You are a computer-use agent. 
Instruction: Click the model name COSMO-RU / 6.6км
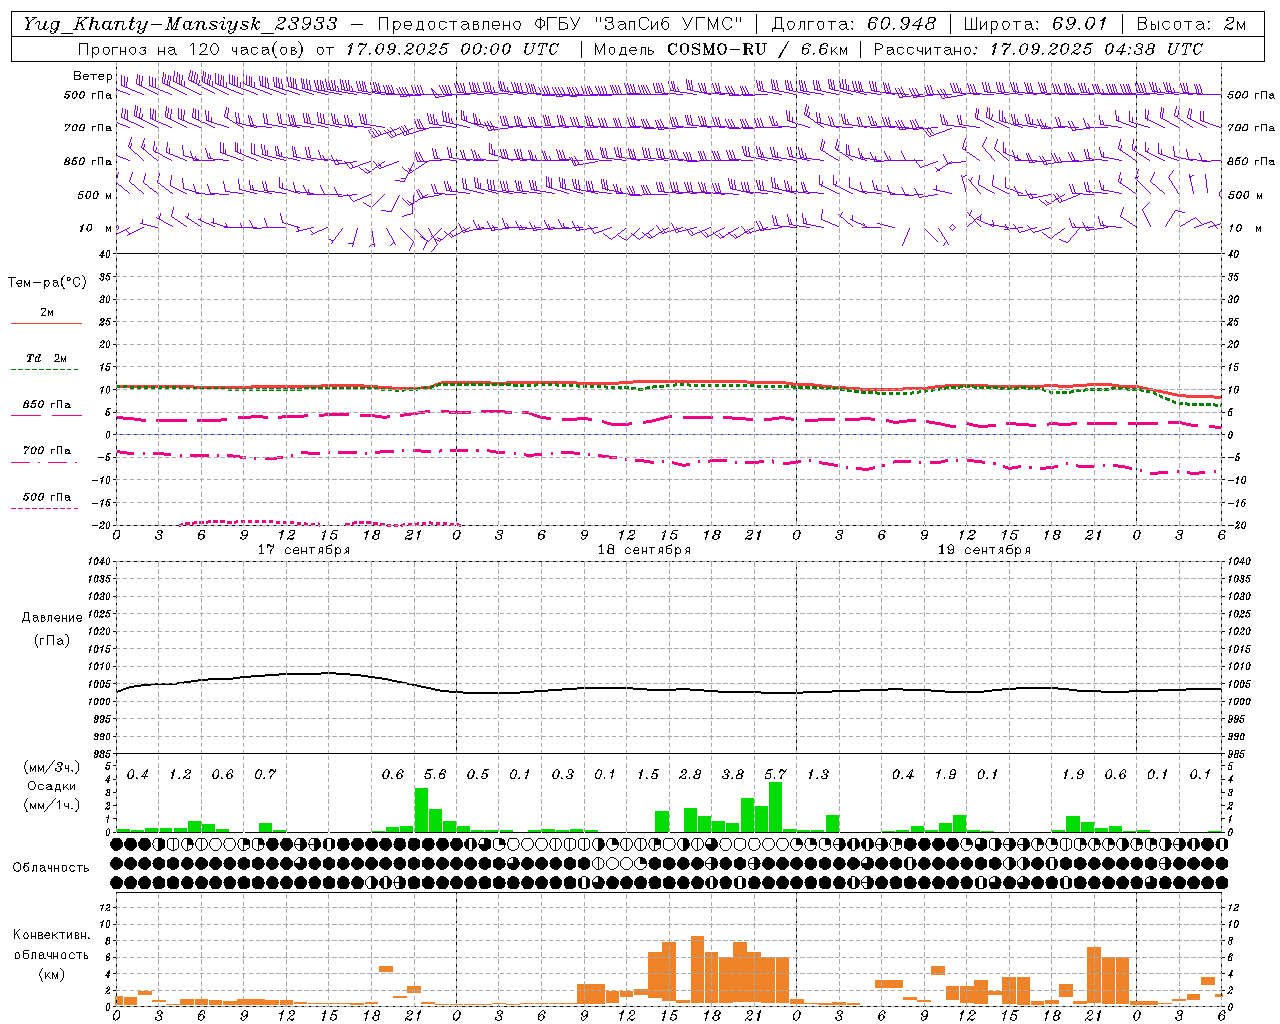tap(759, 49)
